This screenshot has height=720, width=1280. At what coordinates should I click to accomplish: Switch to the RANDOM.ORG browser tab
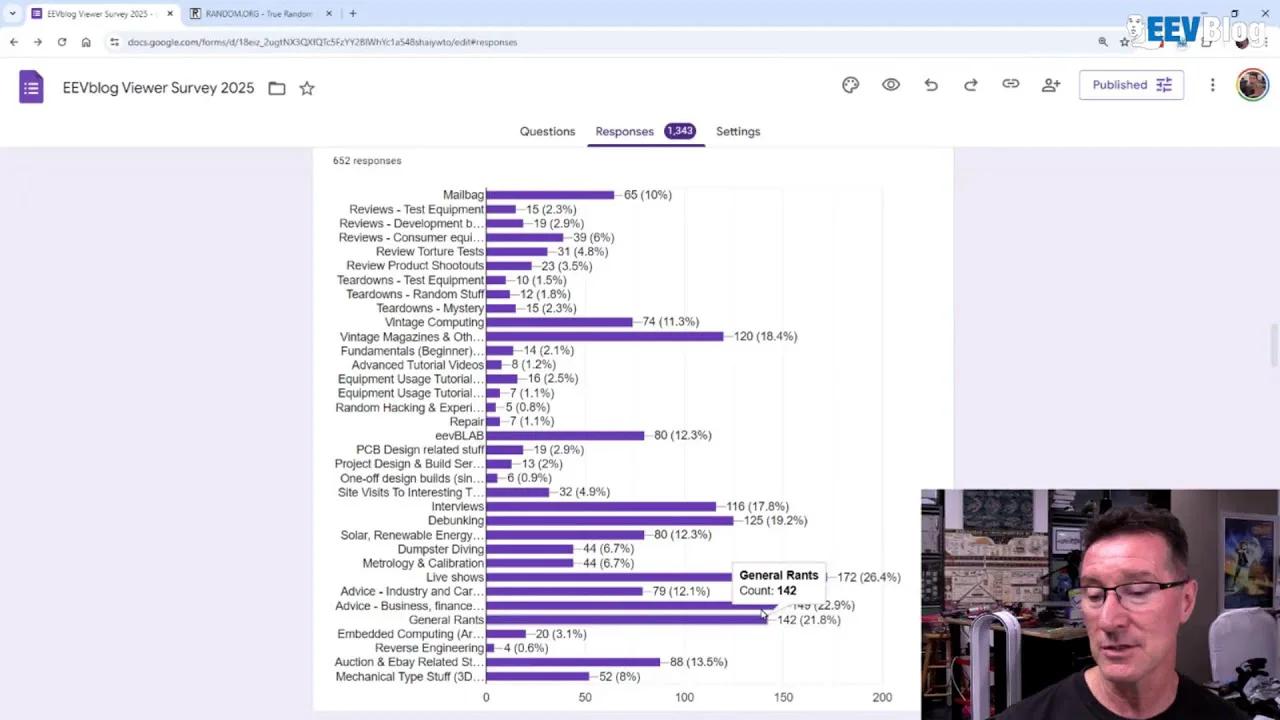coord(258,14)
